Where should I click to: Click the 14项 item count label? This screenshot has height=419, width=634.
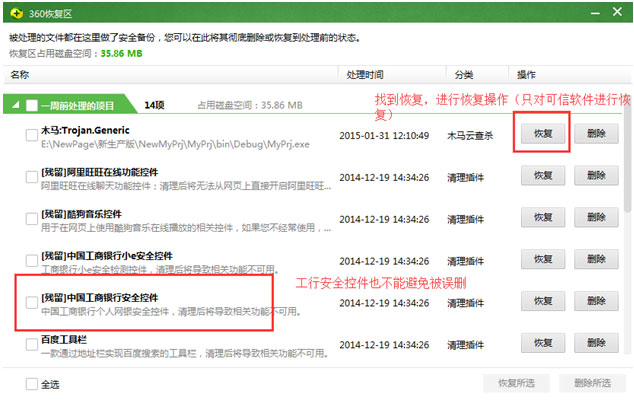tap(154, 105)
